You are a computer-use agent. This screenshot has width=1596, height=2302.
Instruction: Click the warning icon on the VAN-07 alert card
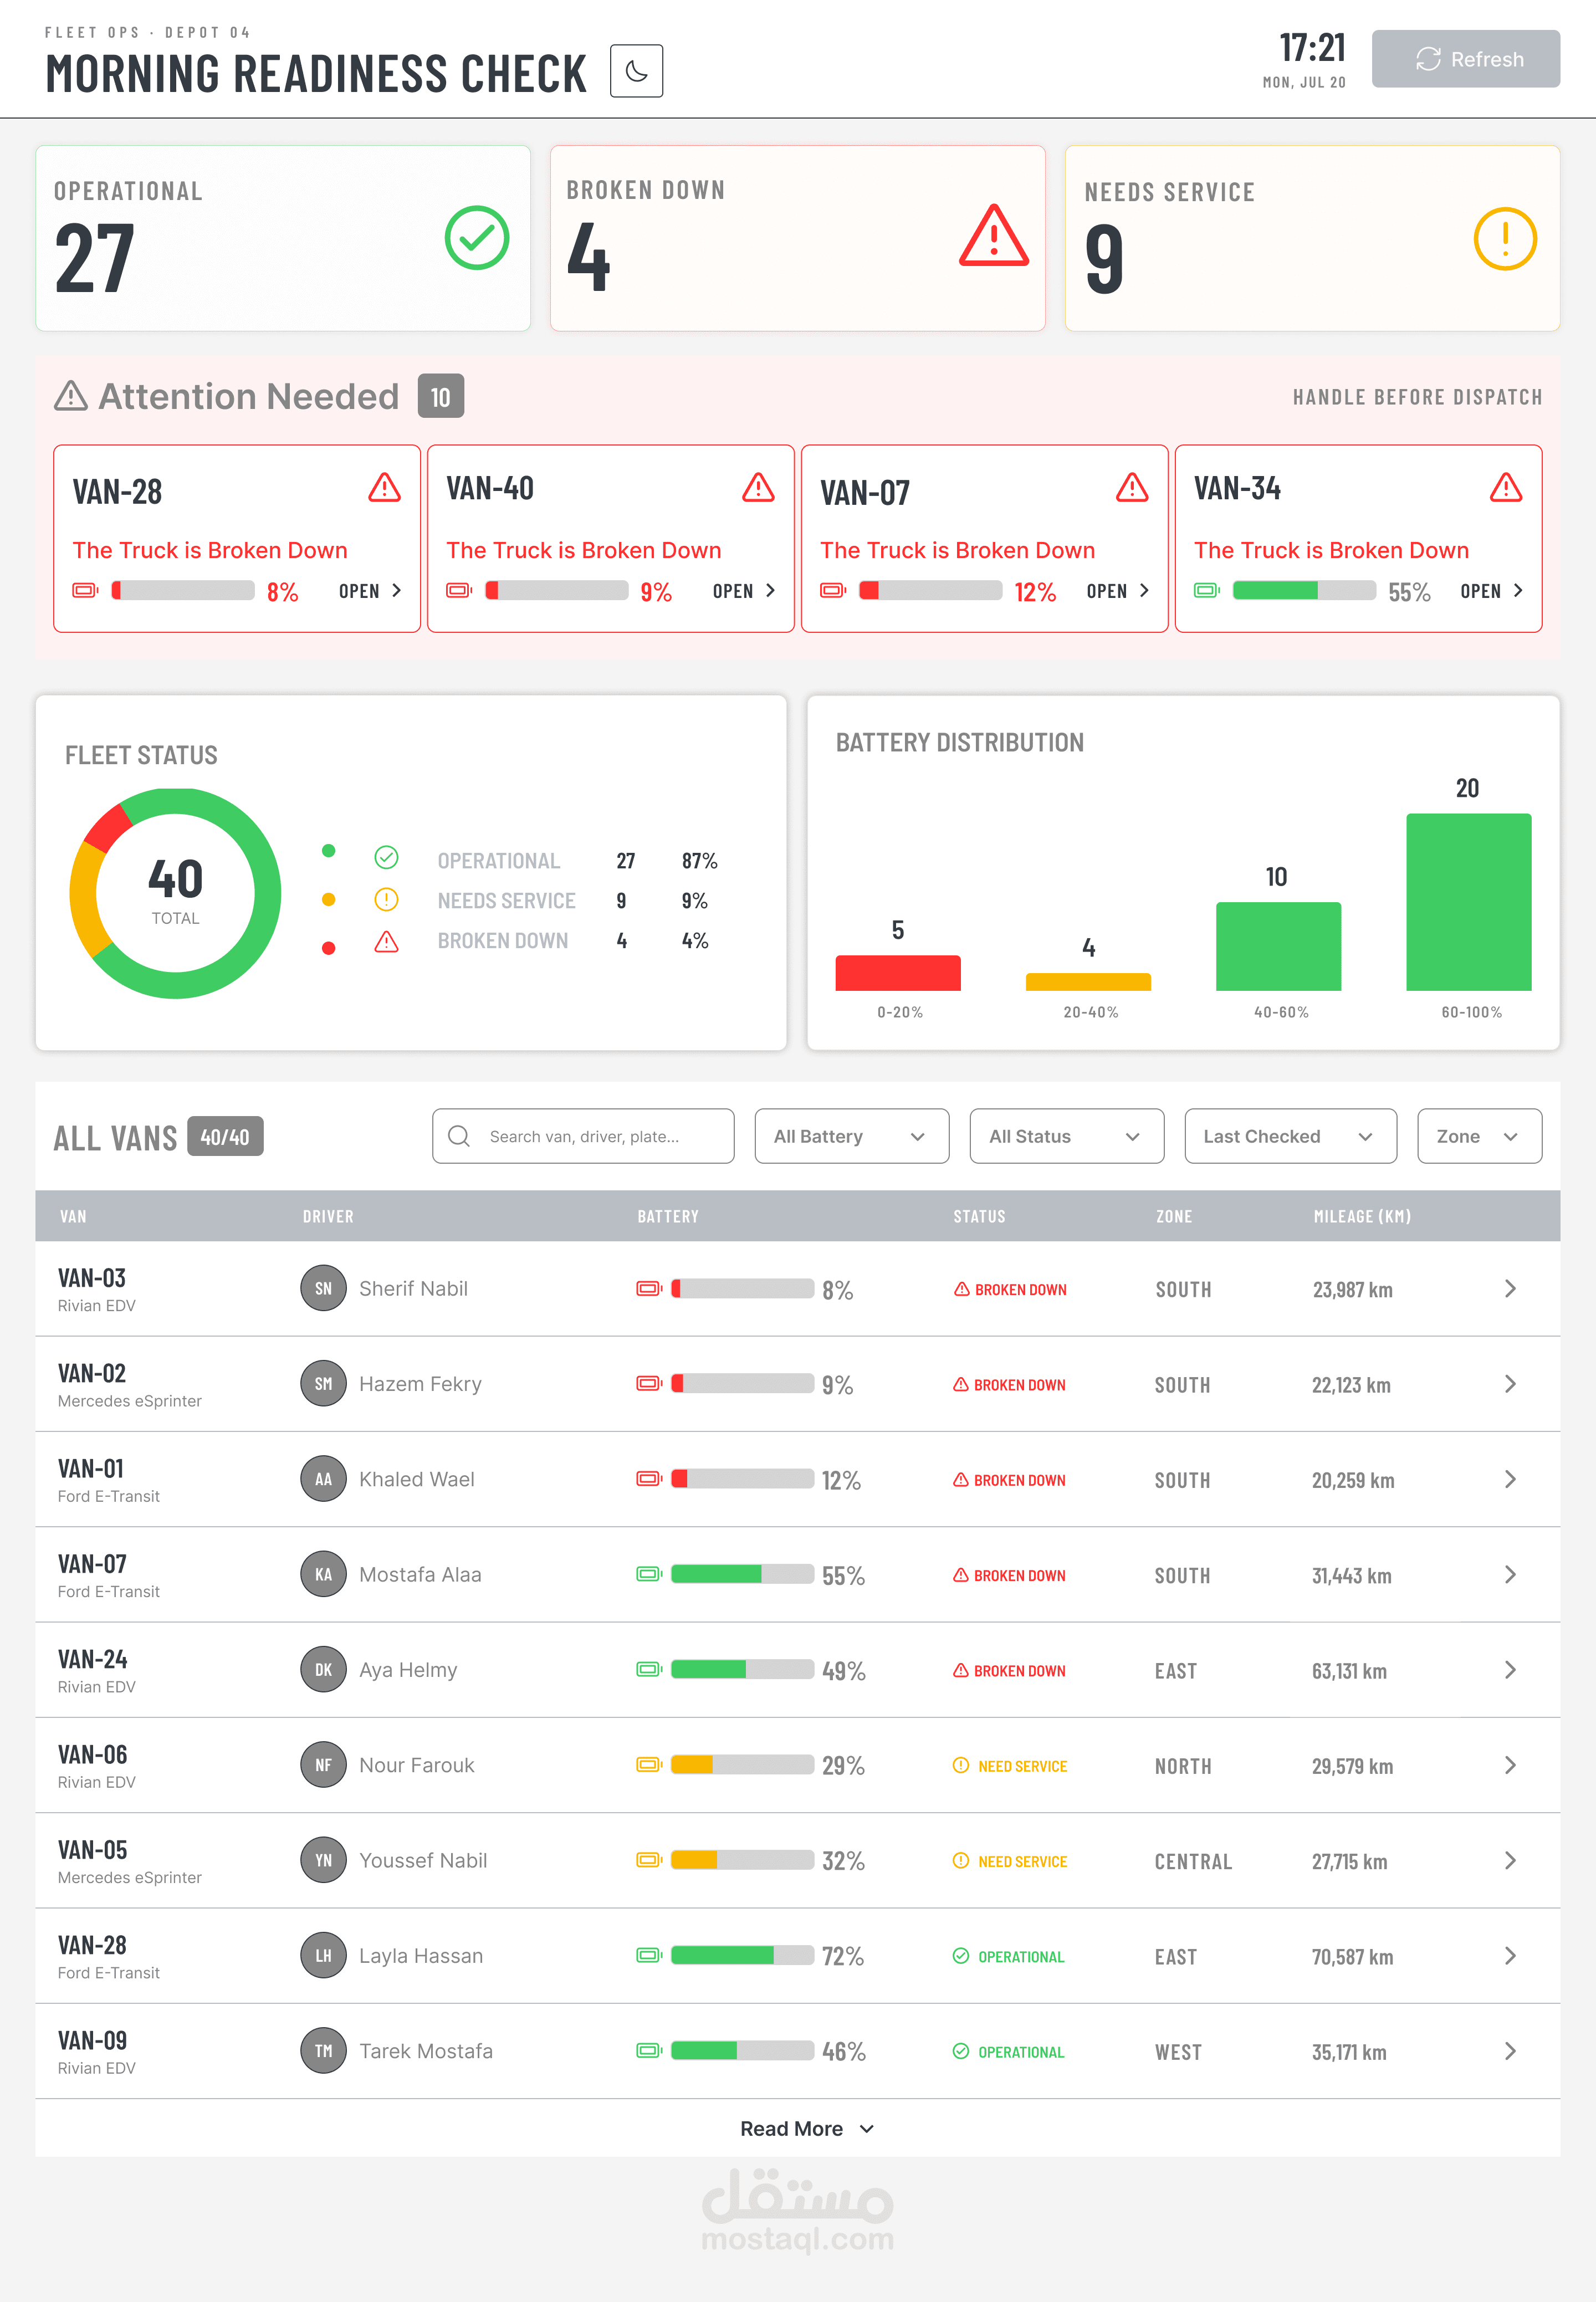[1132, 488]
